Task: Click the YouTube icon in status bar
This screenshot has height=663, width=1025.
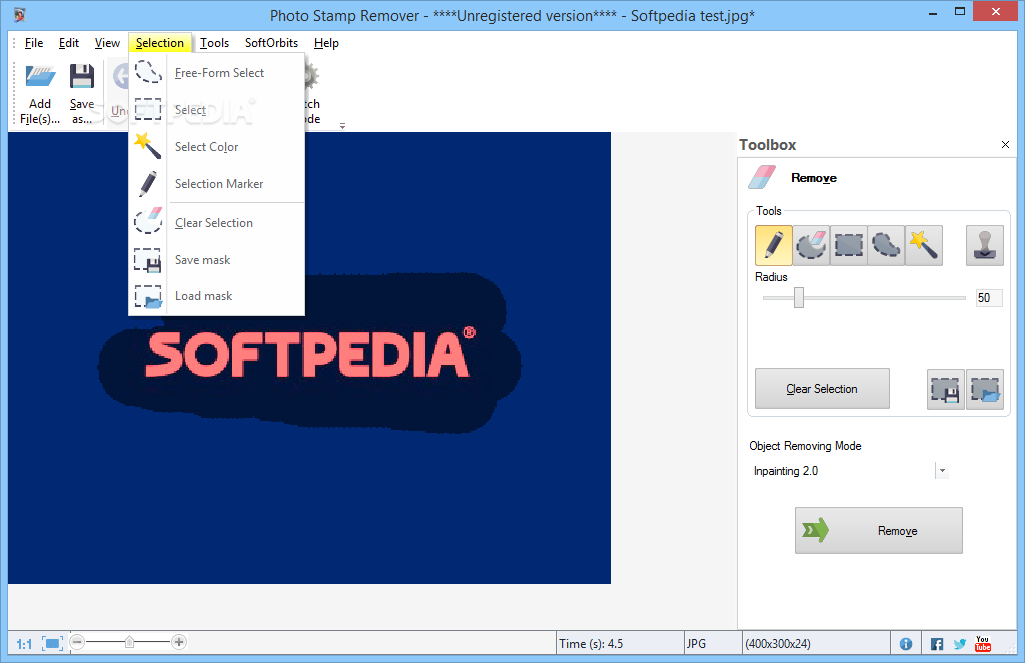Action: pyautogui.click(x=983, y=643)
